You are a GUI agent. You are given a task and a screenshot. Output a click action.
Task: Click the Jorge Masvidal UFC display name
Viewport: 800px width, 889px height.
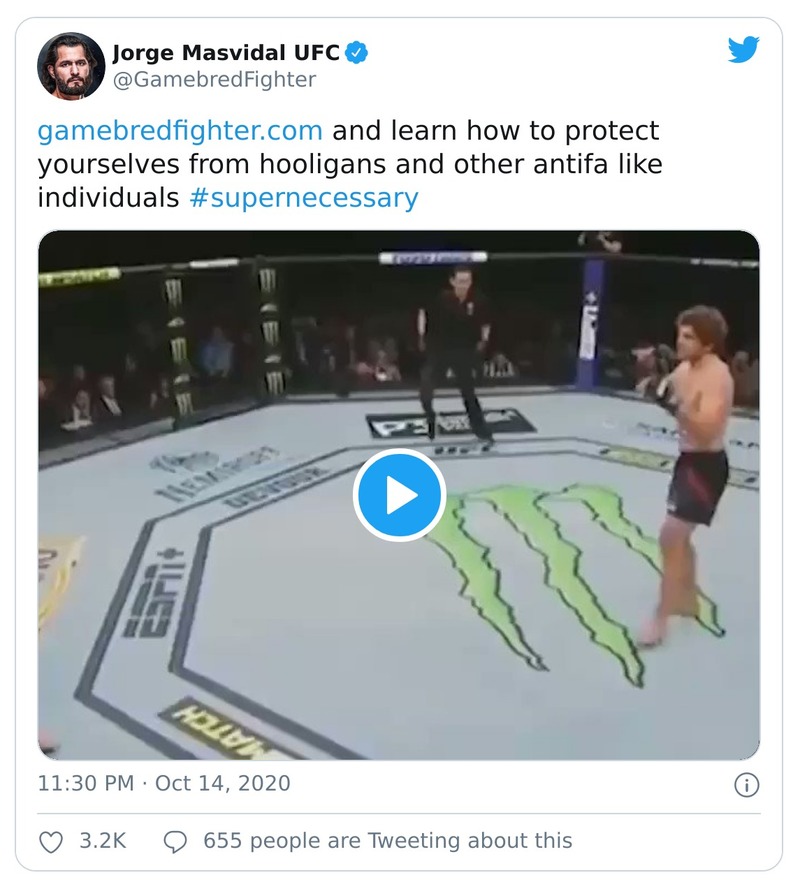point(227,52)
